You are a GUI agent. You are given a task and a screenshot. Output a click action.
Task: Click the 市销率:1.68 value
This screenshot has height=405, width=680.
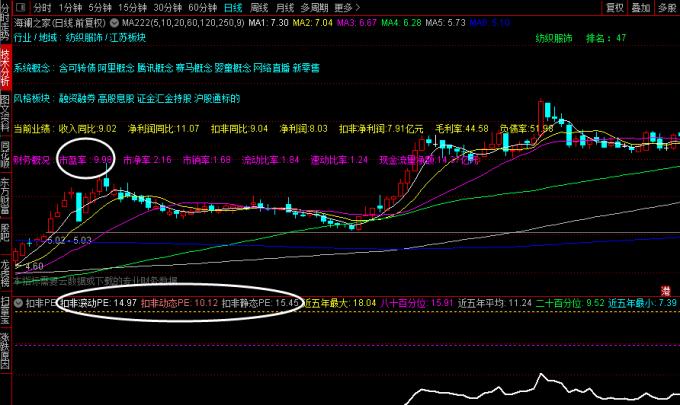tap(207, 160)
